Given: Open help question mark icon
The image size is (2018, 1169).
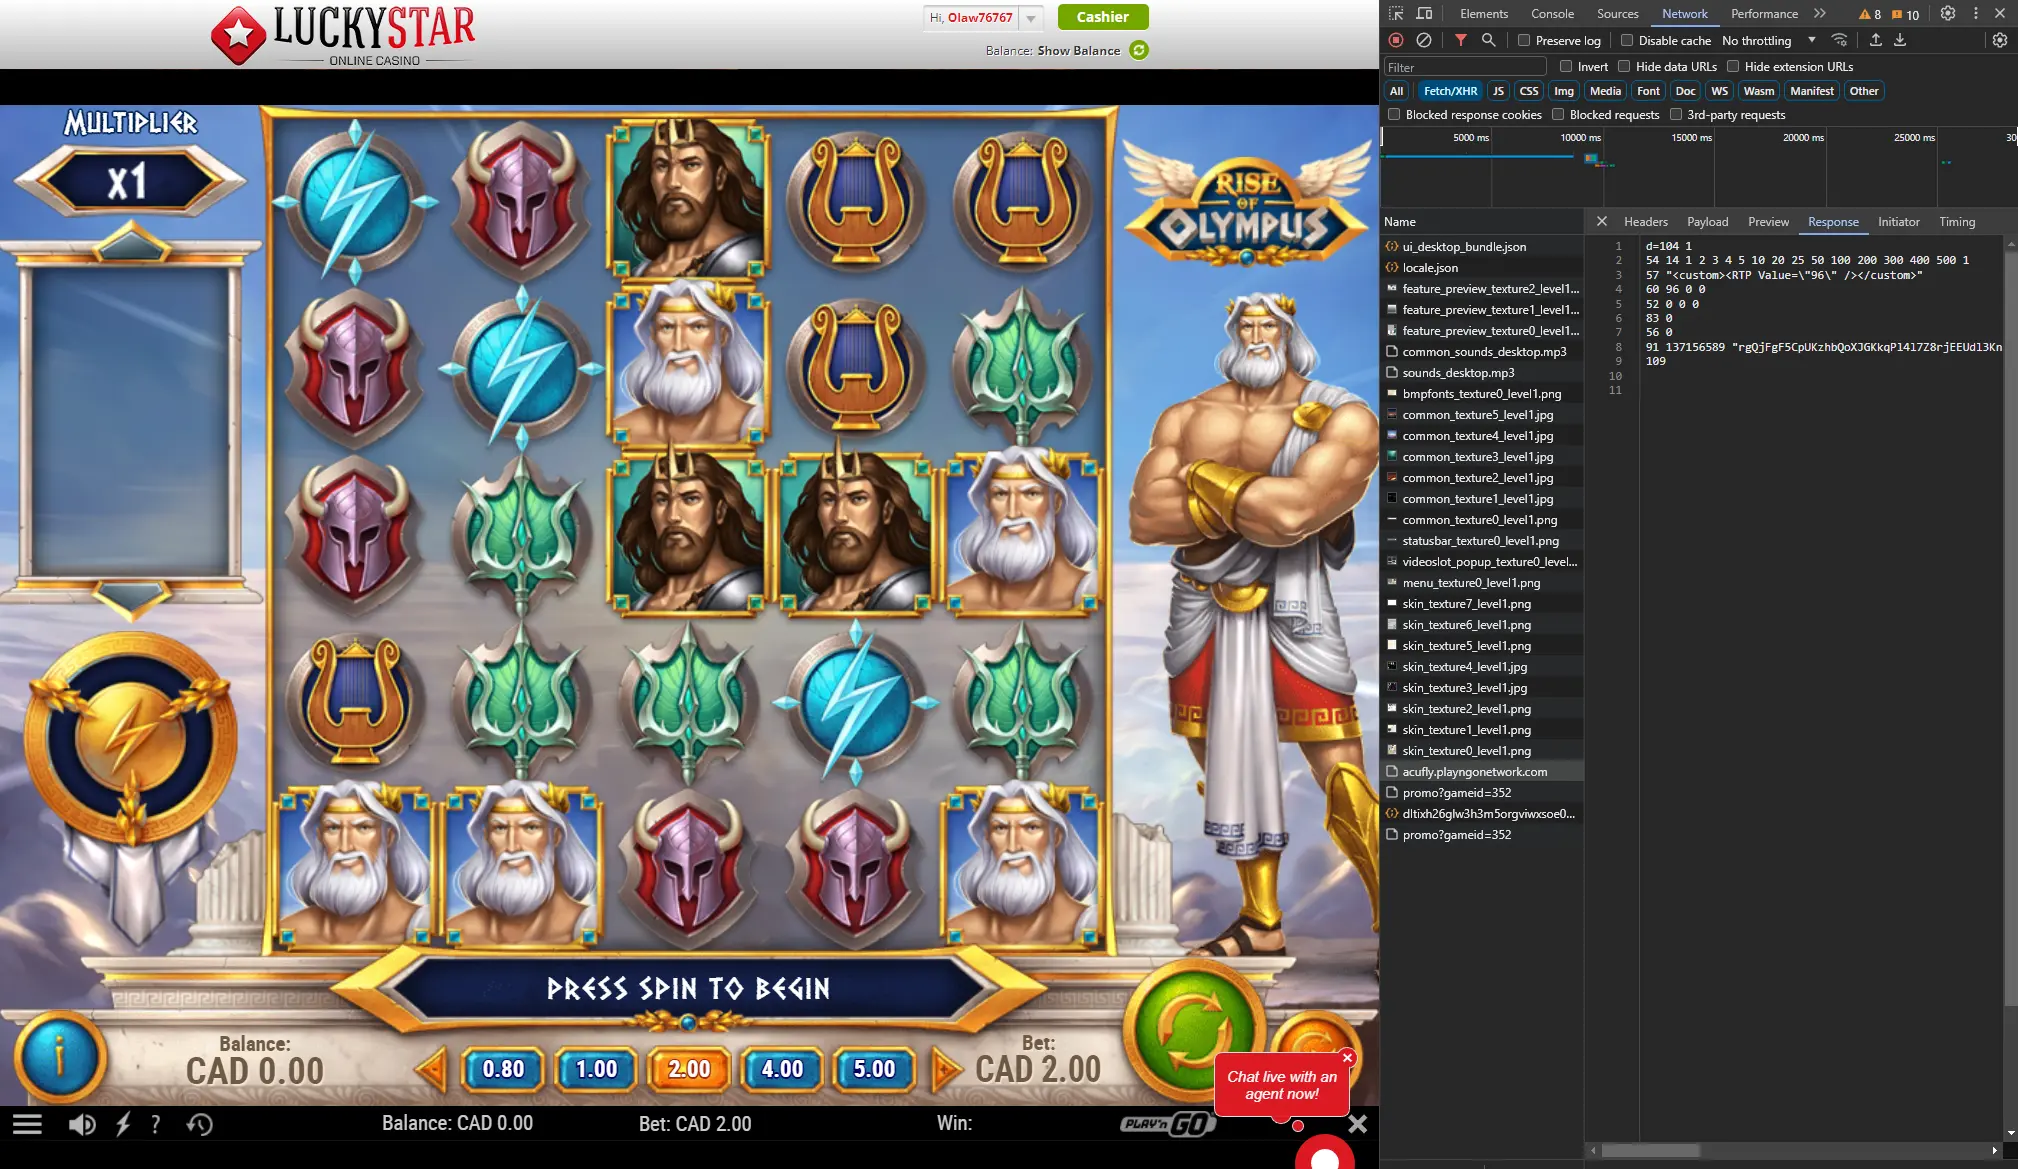Looking at the screenshot, I should pyautogui.click(x=155, y=1124).
